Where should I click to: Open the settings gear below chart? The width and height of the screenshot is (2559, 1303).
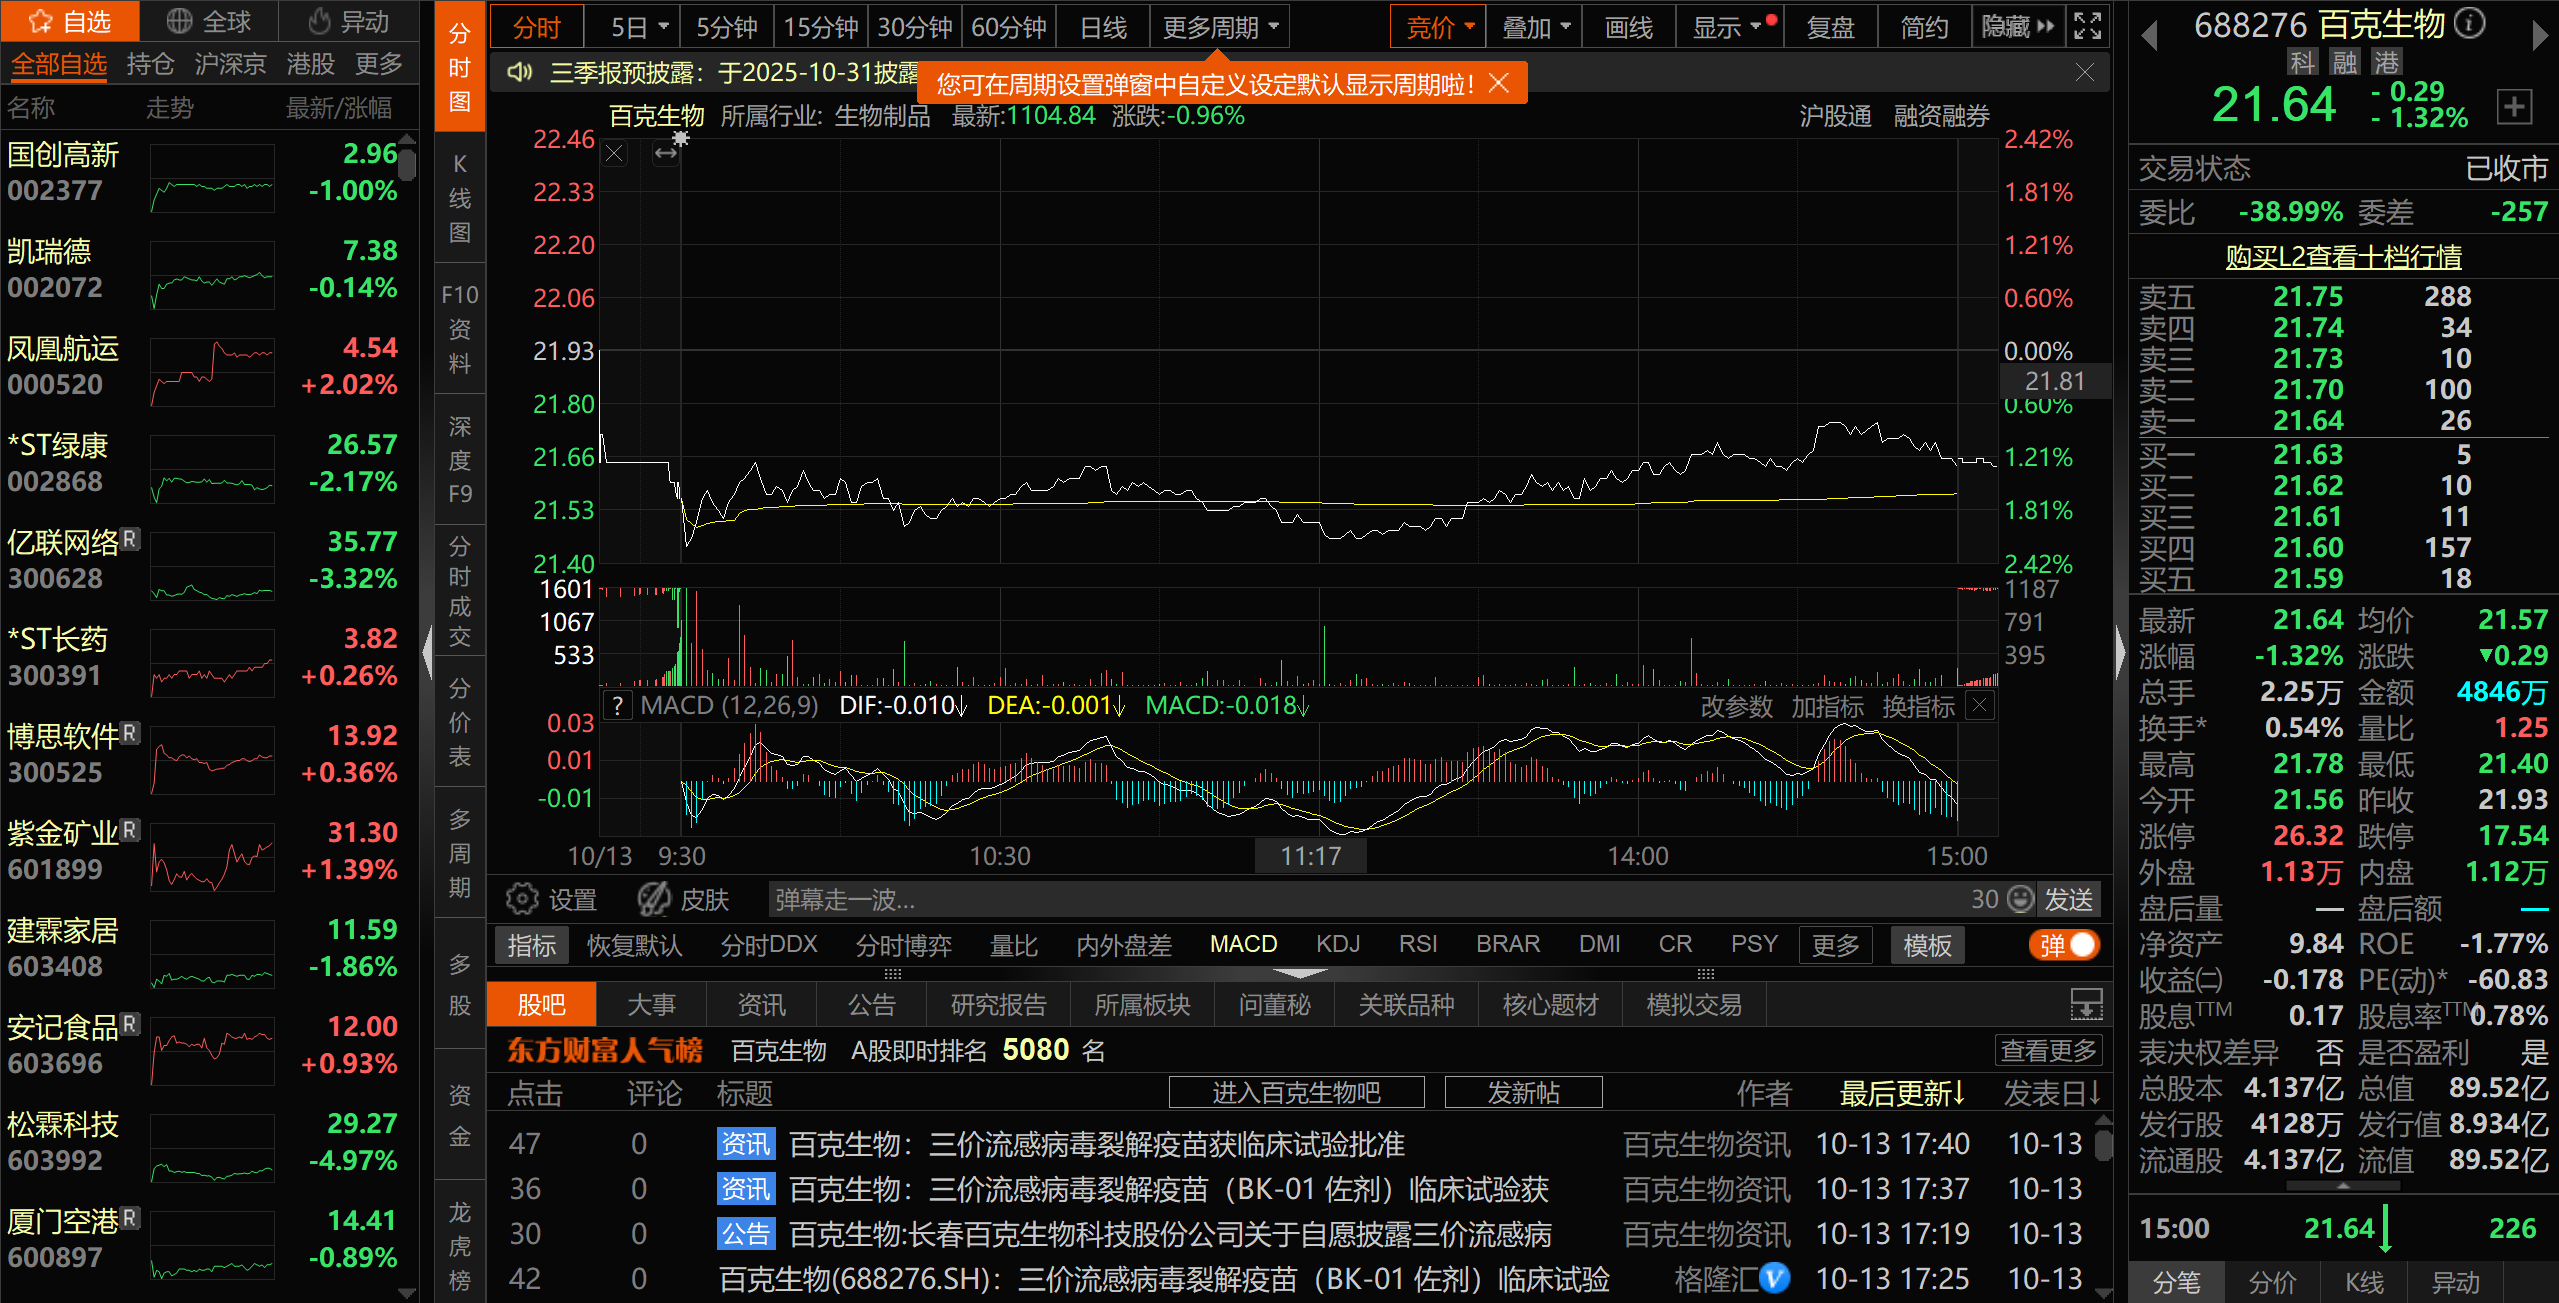coord(522,899)
